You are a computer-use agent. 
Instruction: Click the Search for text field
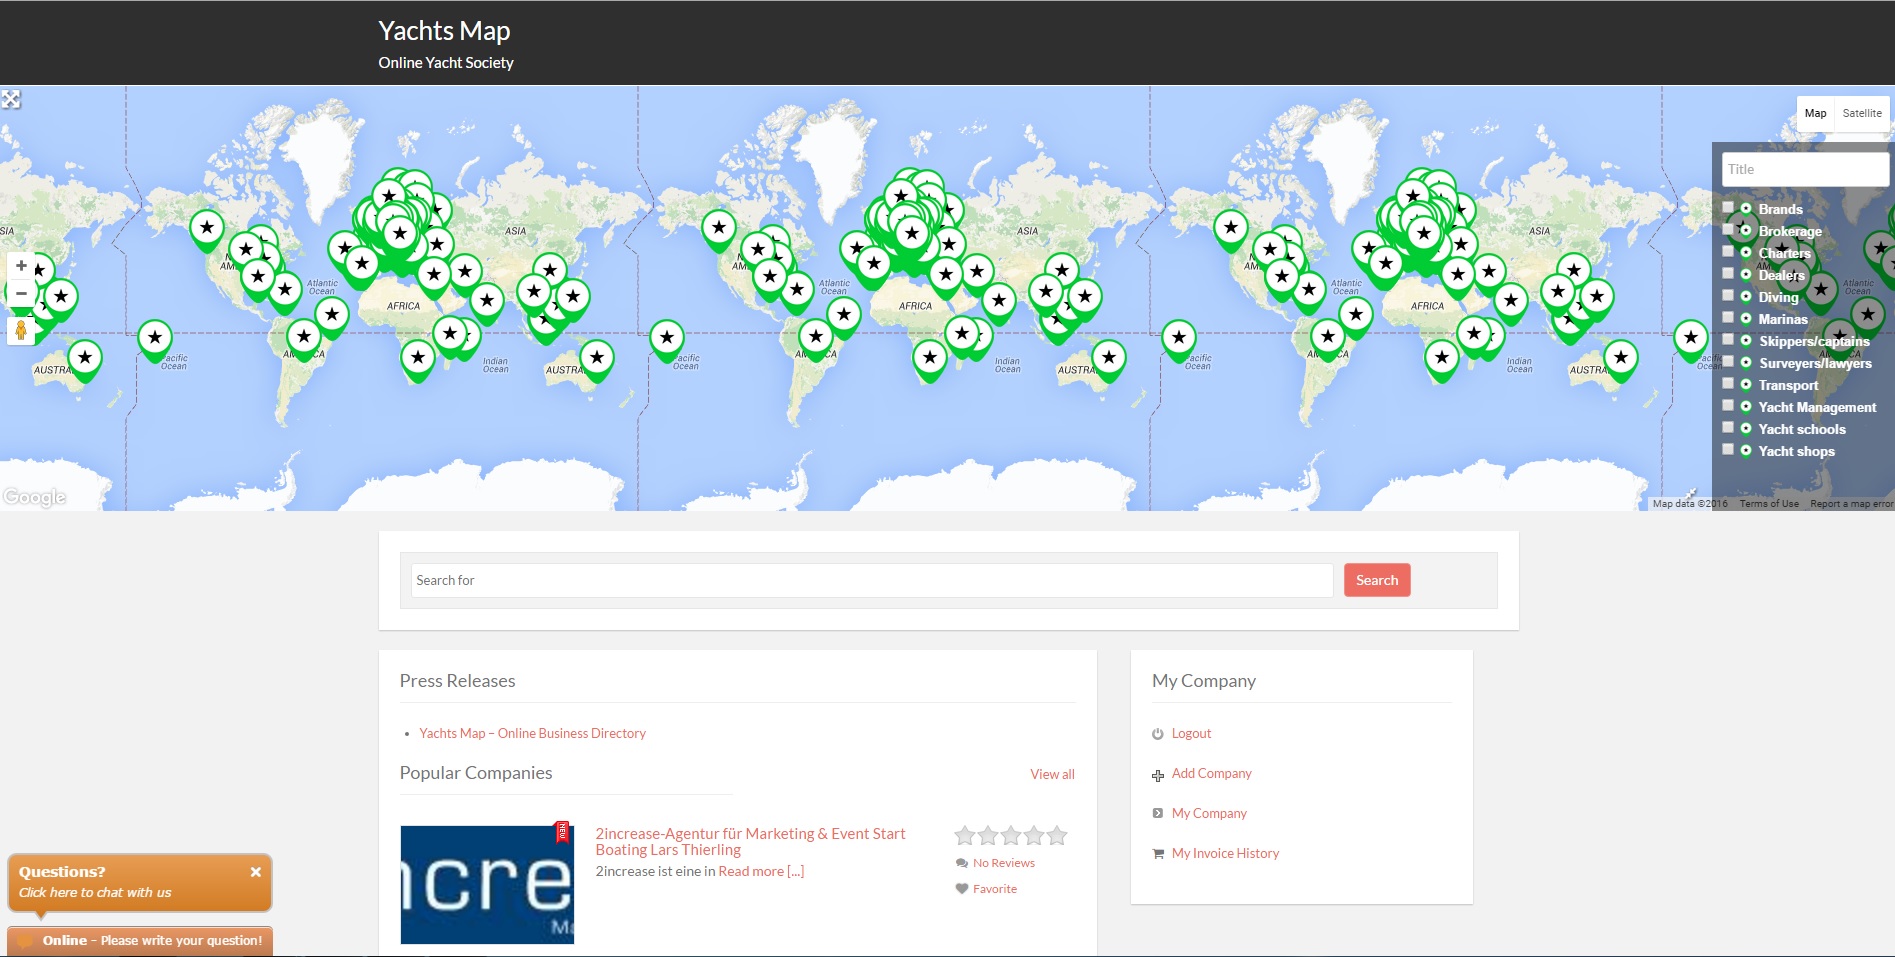pyautogui.click(x=872, y=580)
